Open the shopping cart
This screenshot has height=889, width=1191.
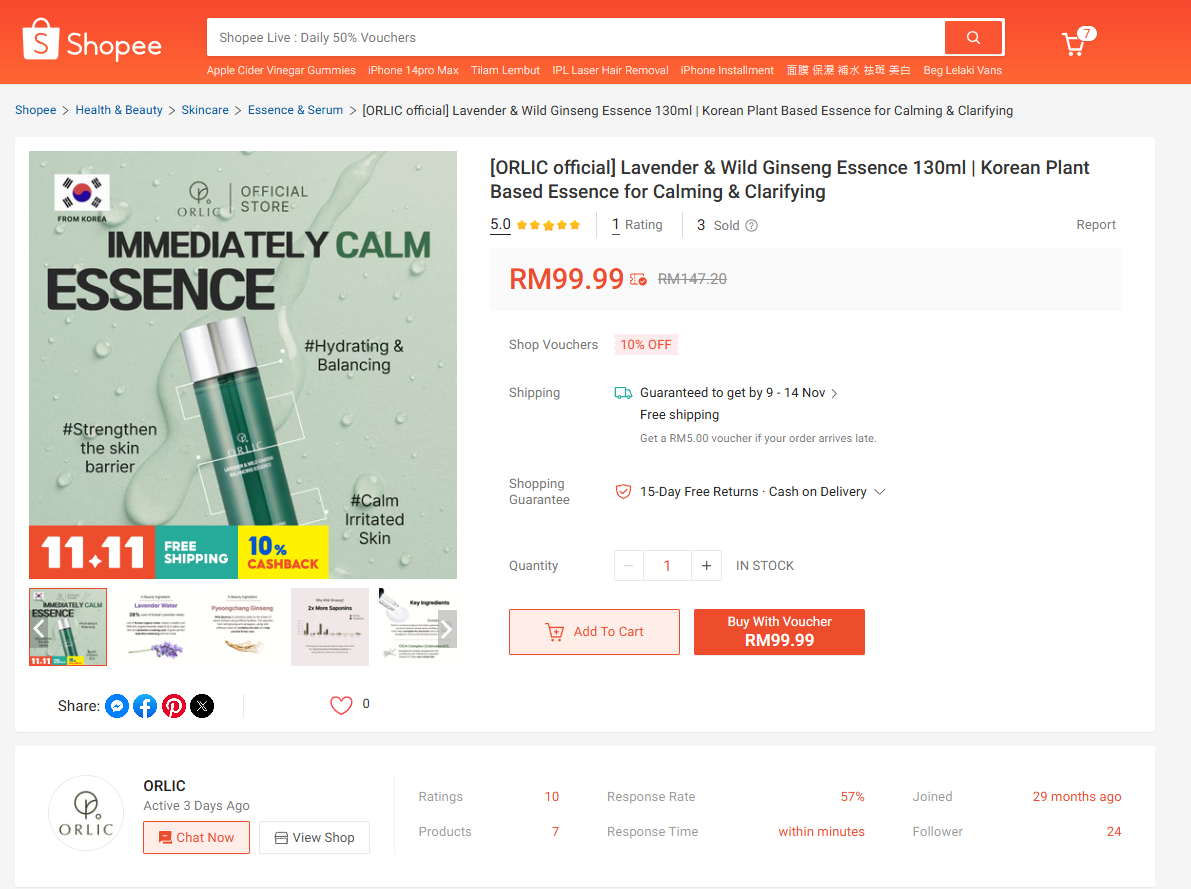click(x=1074, y=45)
